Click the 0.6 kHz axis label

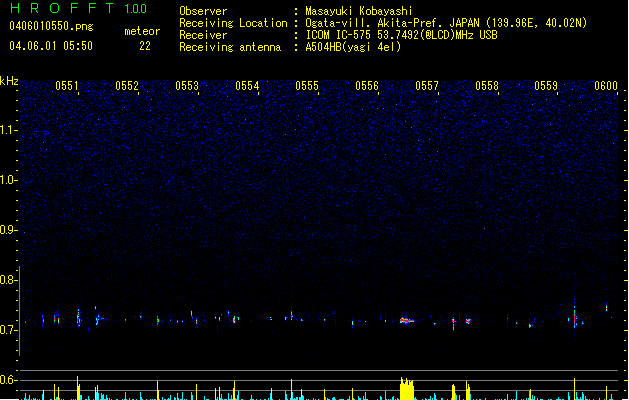click(x=8, y=380)
